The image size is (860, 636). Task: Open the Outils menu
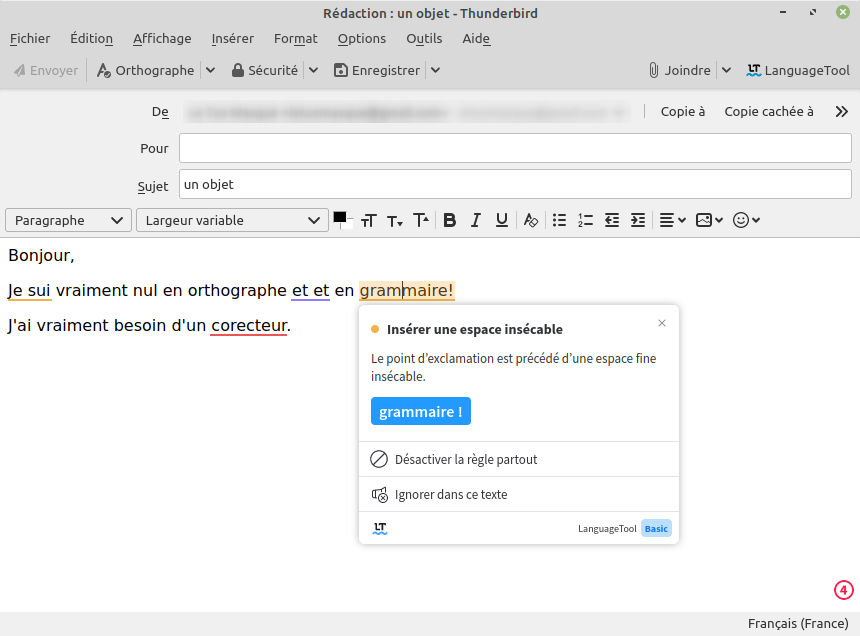point(424,38)
